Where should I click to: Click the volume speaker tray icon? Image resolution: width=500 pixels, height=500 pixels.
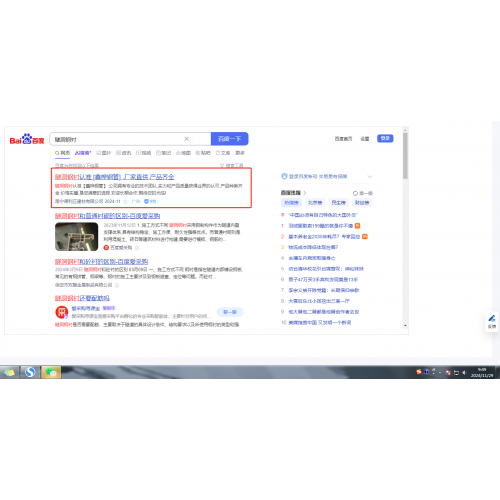(x=464, y=372)
